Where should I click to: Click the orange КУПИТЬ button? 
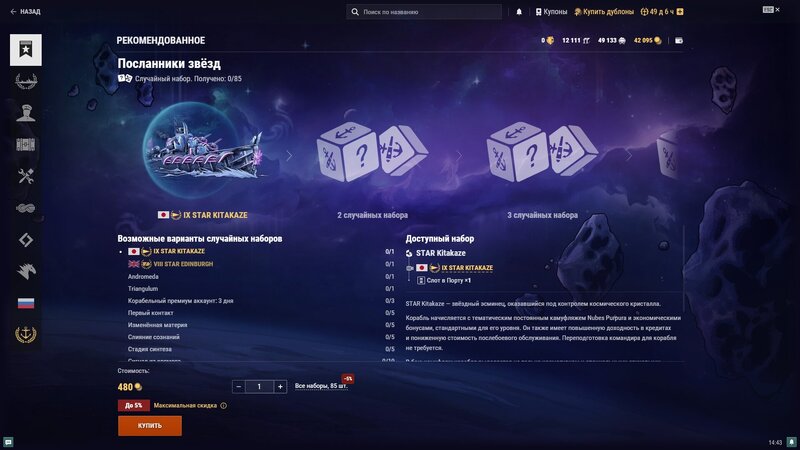coord(149,426)
